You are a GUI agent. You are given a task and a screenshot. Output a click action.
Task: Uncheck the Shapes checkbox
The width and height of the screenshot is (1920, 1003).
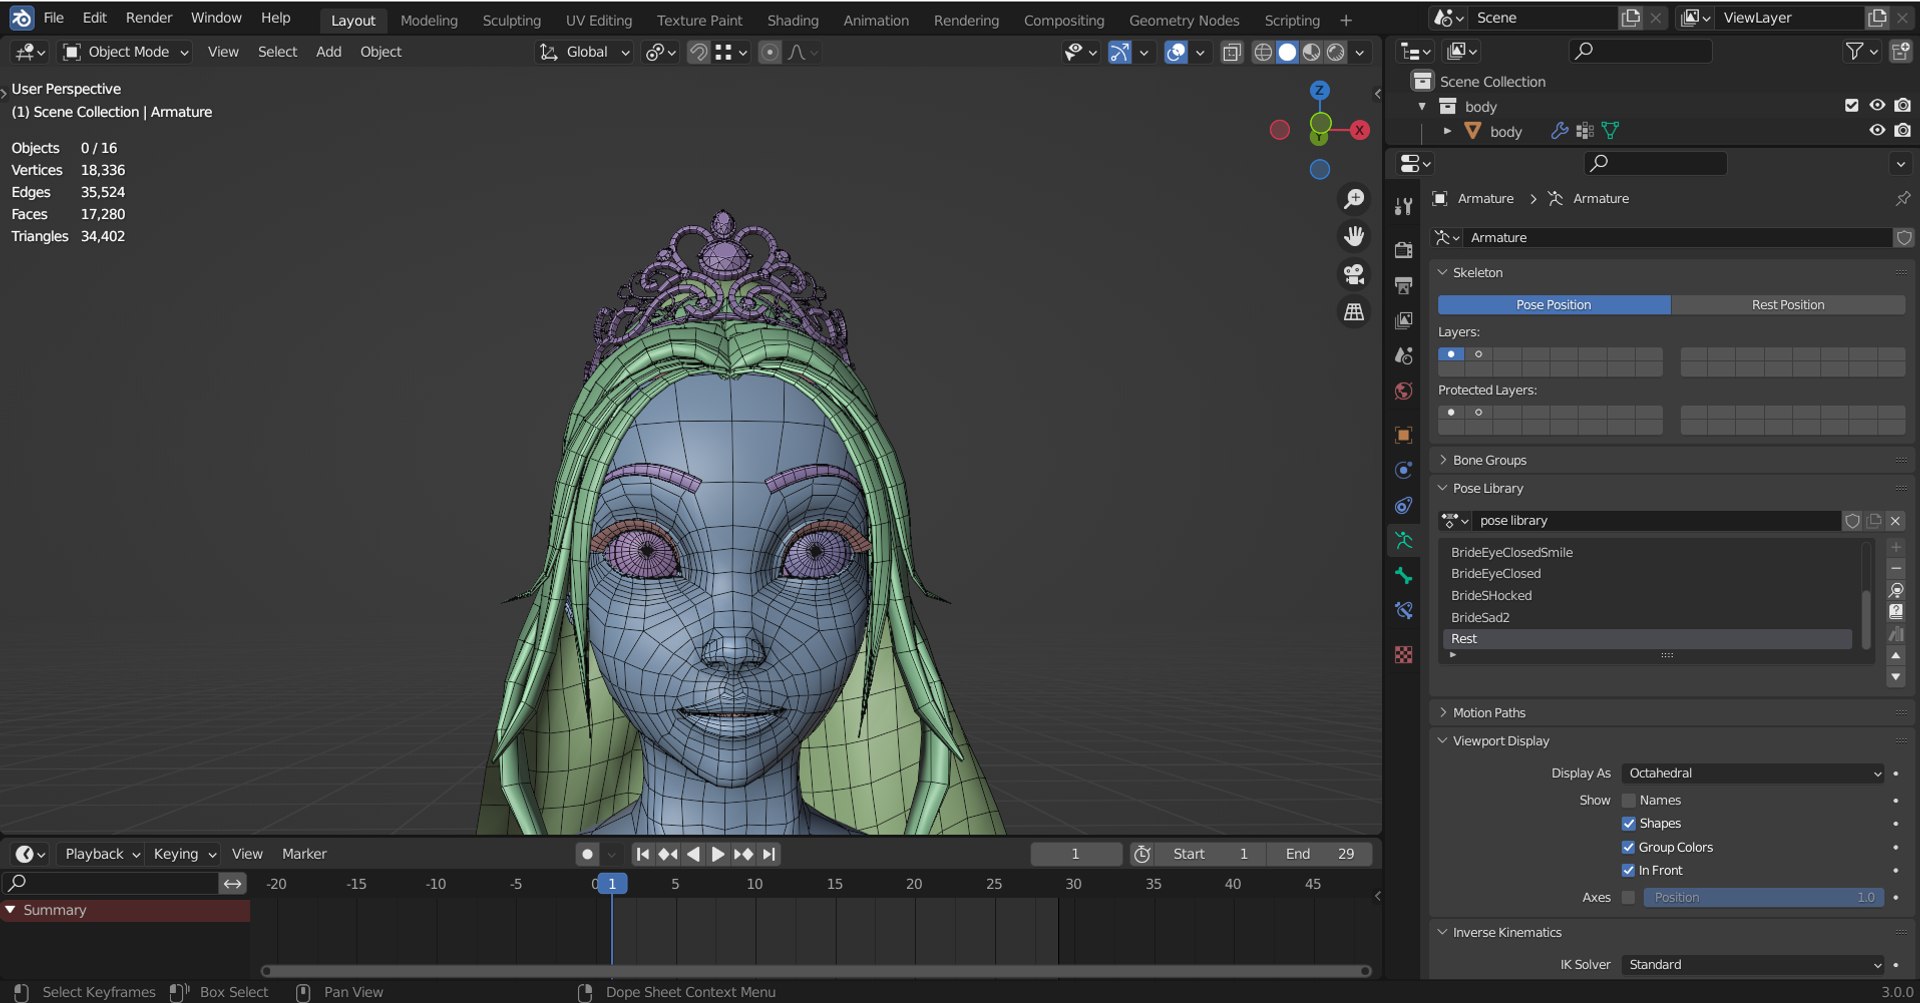click(x=1628, y=823)
